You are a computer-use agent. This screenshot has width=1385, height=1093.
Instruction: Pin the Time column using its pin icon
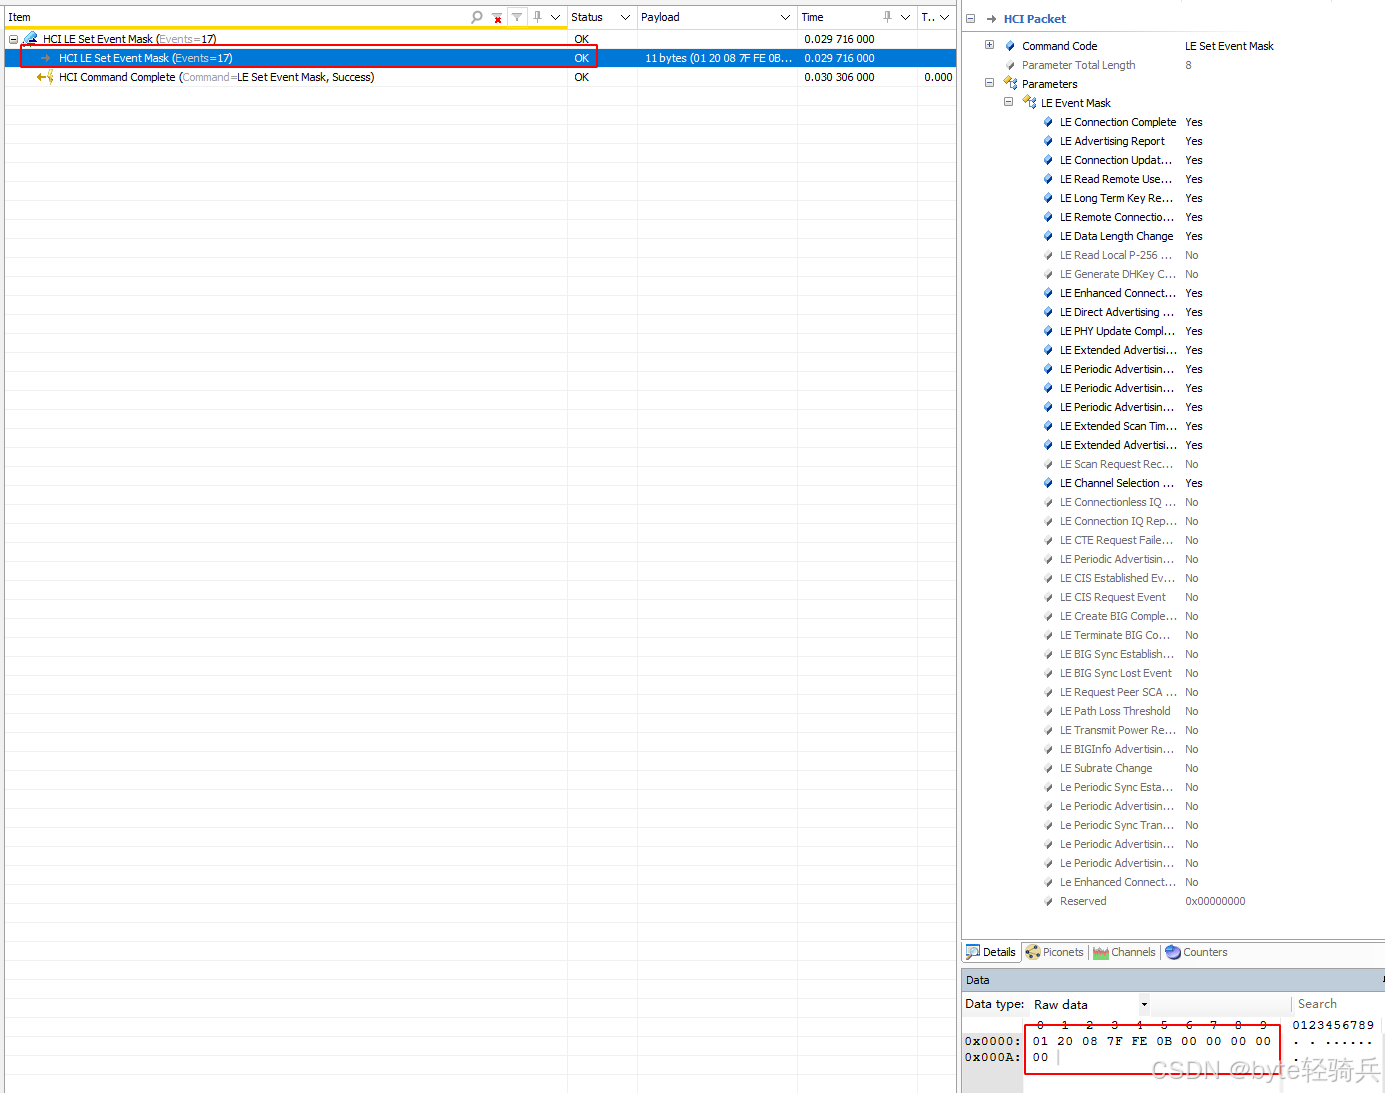[x=887, y=17]
